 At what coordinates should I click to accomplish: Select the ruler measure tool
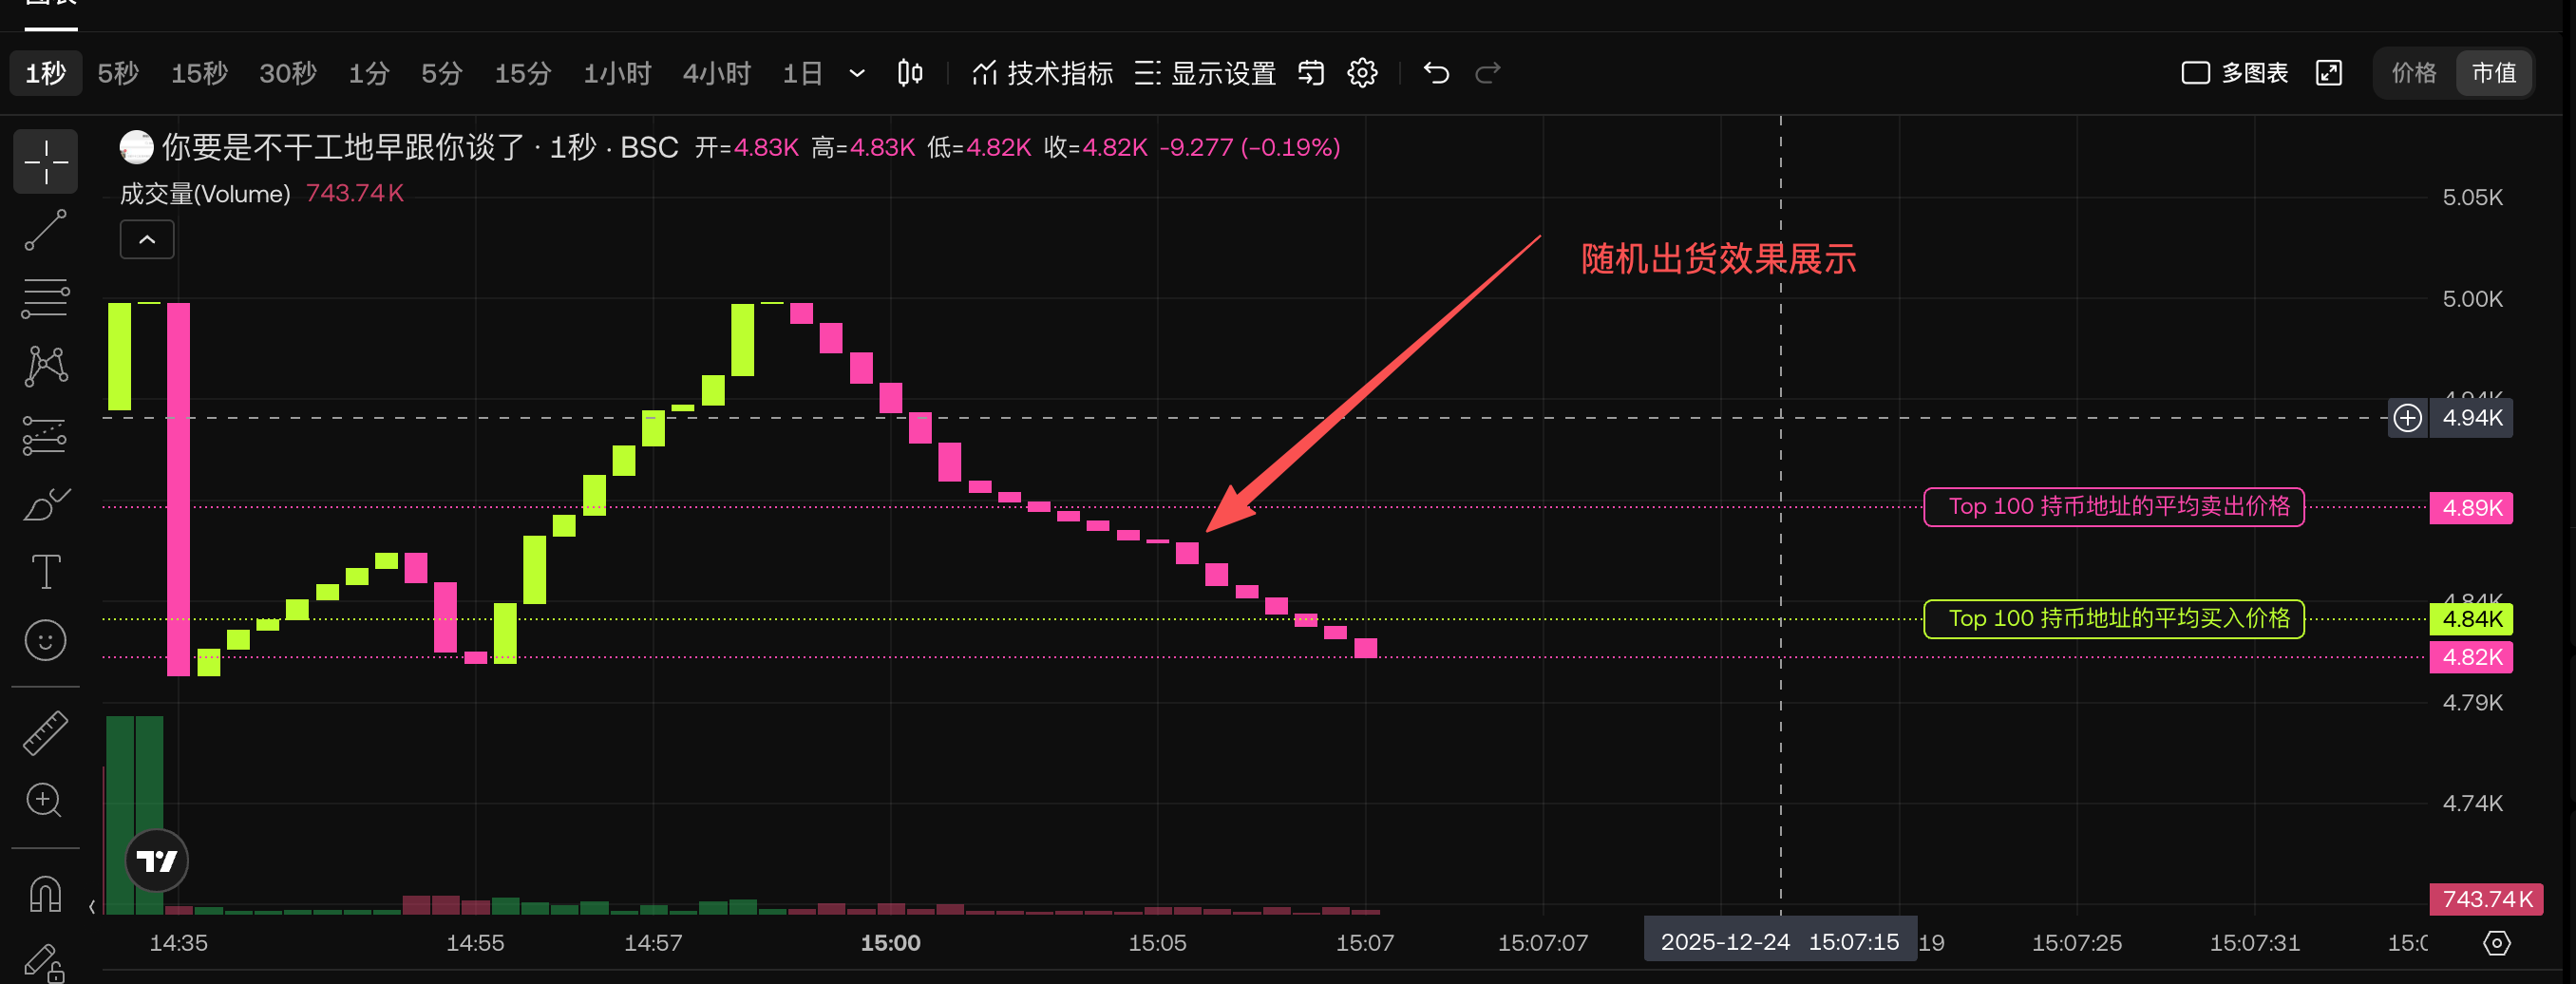[x=45, y=733]
